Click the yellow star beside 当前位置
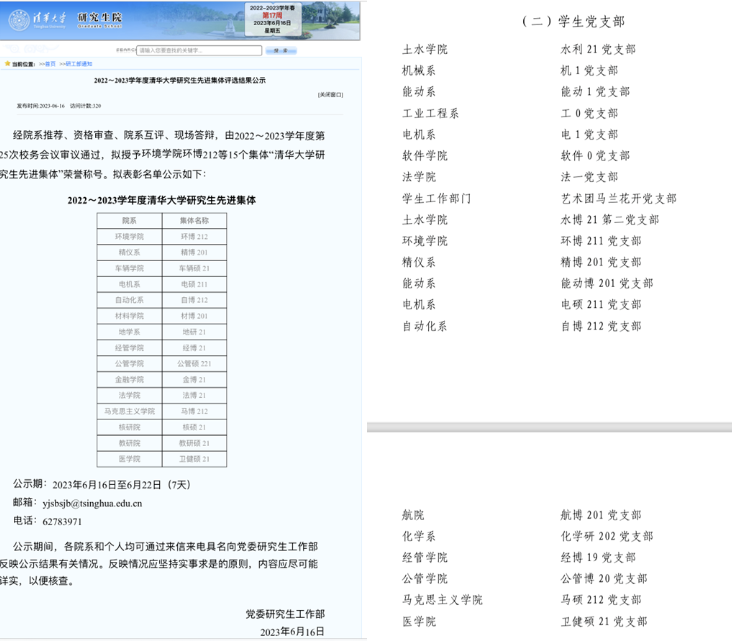This screenshot has width=732, height=642. pos(8,63)
